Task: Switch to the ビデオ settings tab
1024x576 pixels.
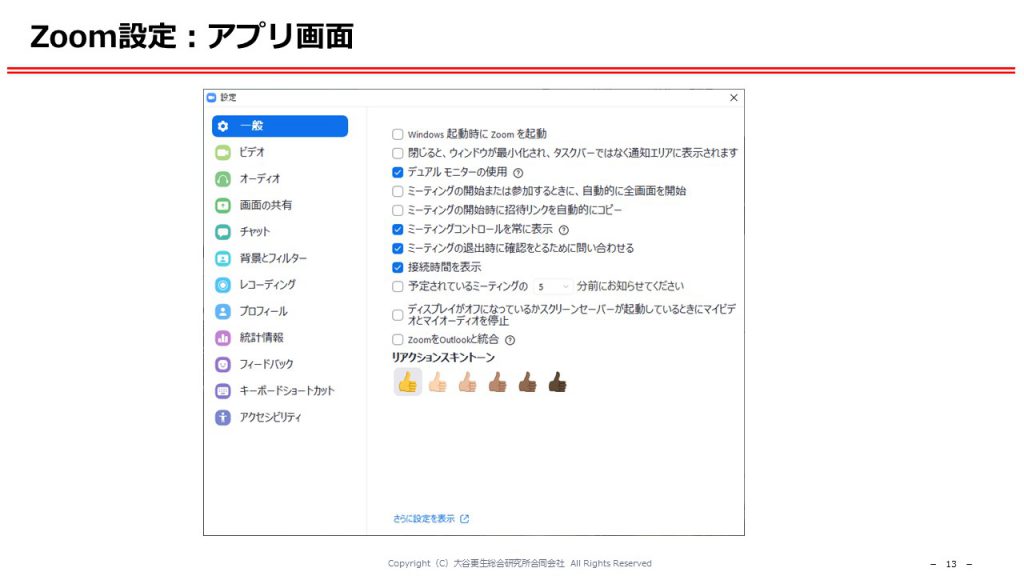Action: [x=280, y=152]
